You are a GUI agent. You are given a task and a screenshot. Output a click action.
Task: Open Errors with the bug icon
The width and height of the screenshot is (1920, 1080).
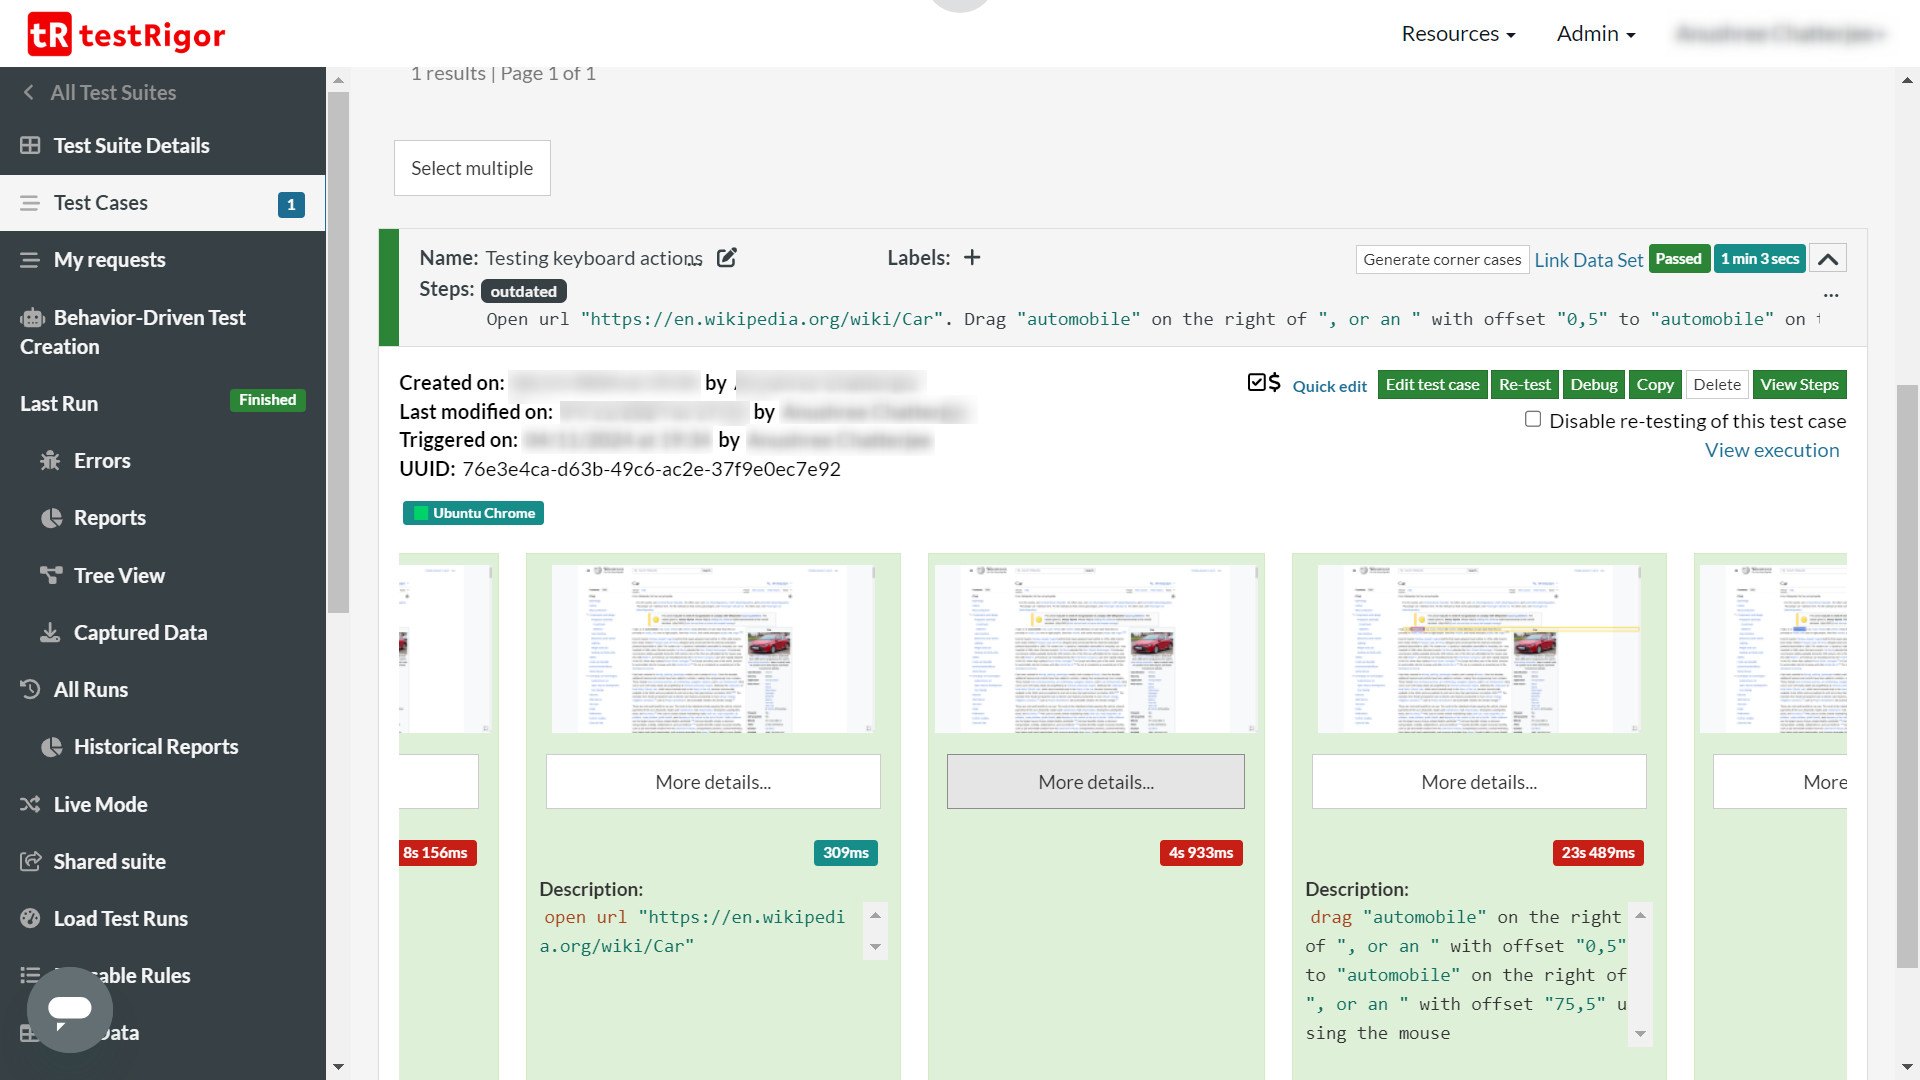(x=50, y=461)
